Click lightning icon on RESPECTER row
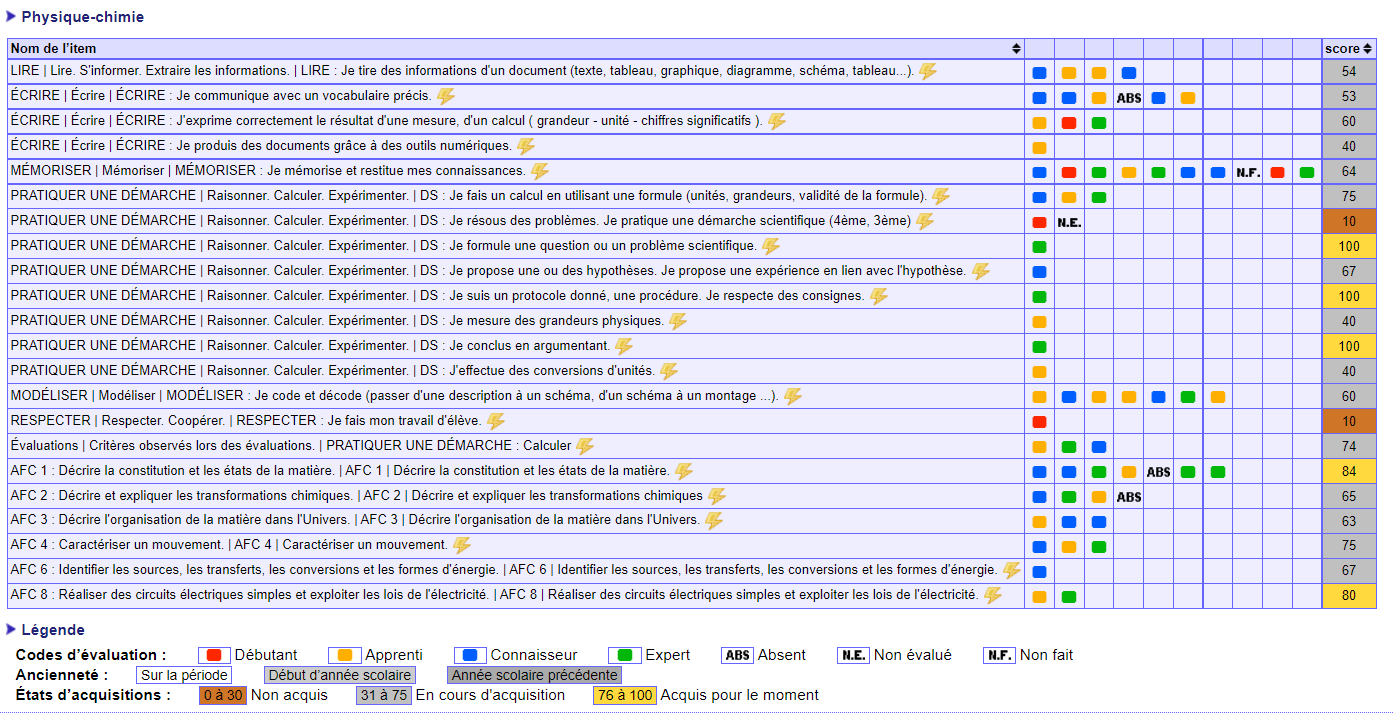 point(496,421)
